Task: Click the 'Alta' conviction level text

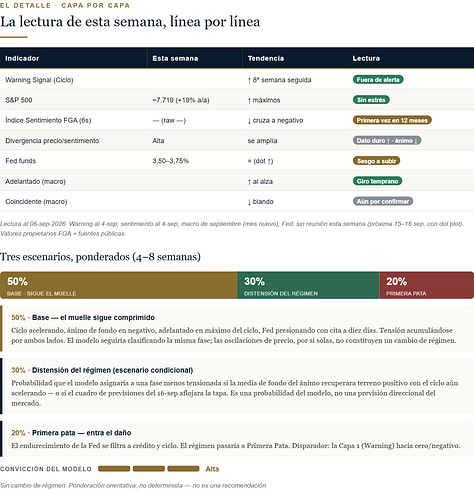Action: pos(212,469)
